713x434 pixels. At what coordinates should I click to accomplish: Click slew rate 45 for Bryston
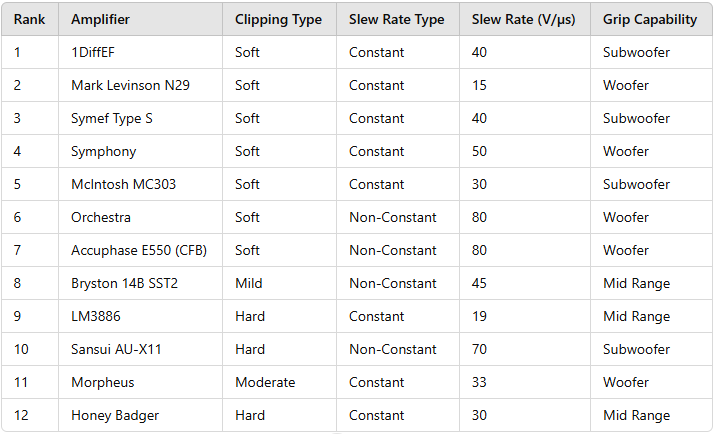[x=479, y=283]
